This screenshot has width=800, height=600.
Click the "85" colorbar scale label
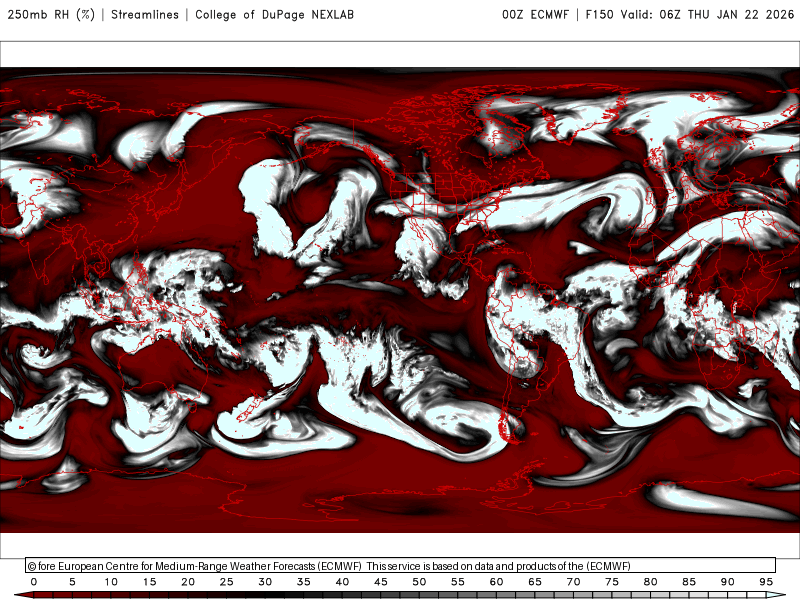pos(689,582)
